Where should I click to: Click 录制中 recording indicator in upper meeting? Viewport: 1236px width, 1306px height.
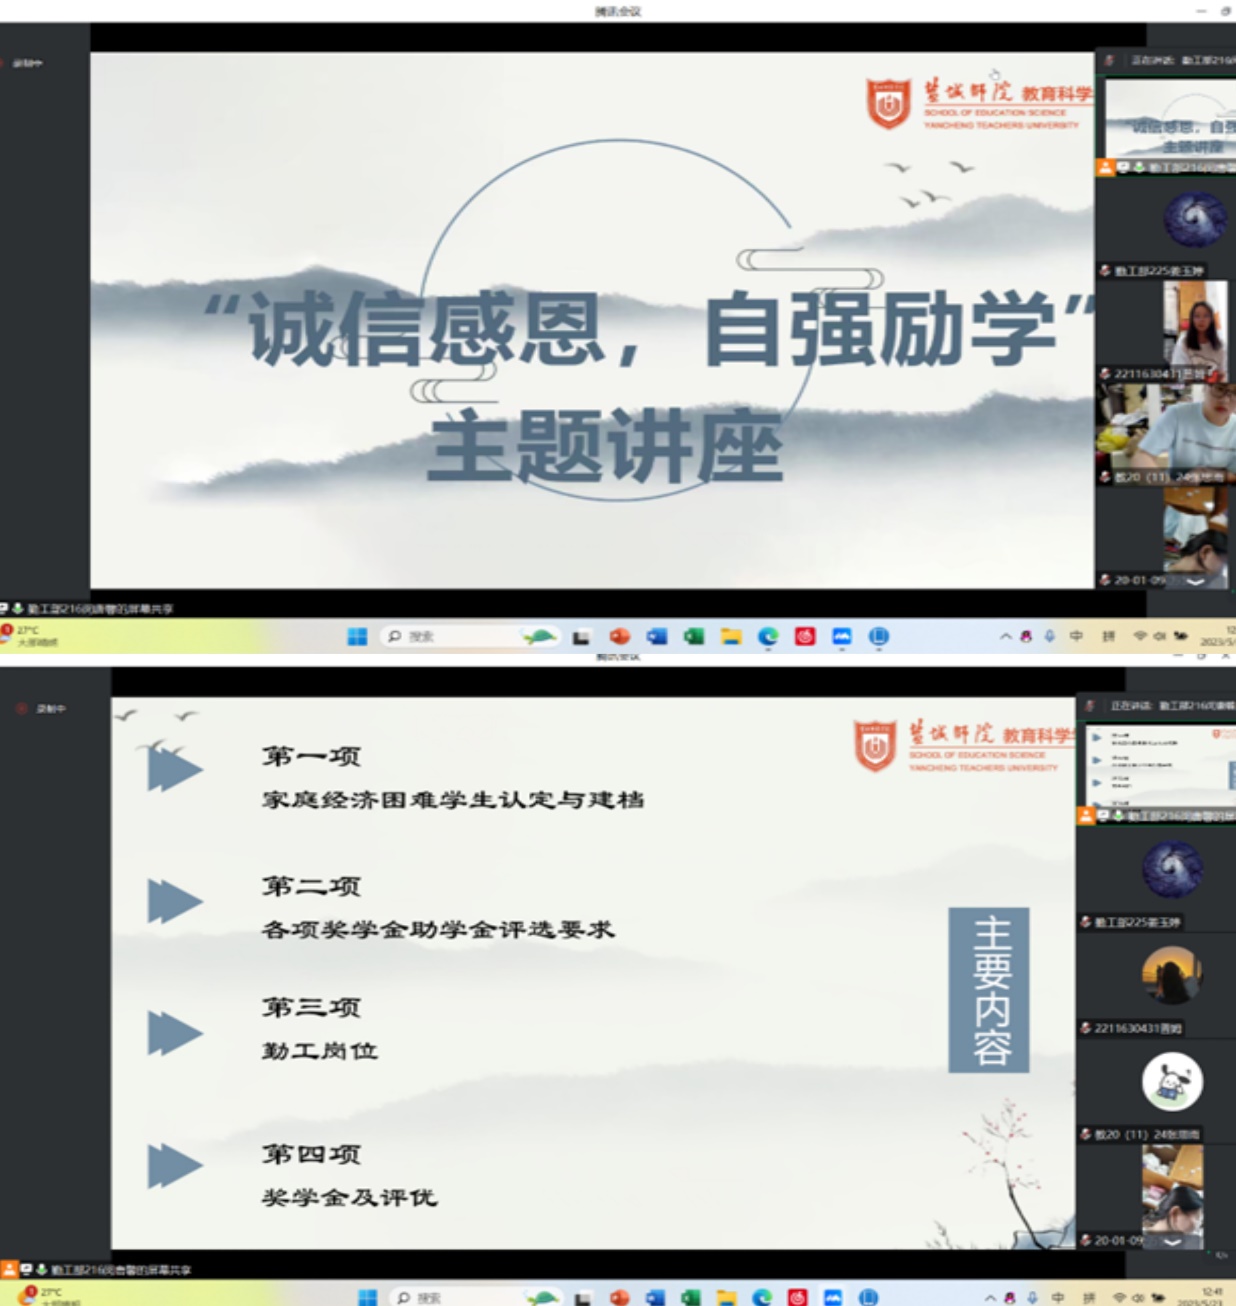point(27,63)
